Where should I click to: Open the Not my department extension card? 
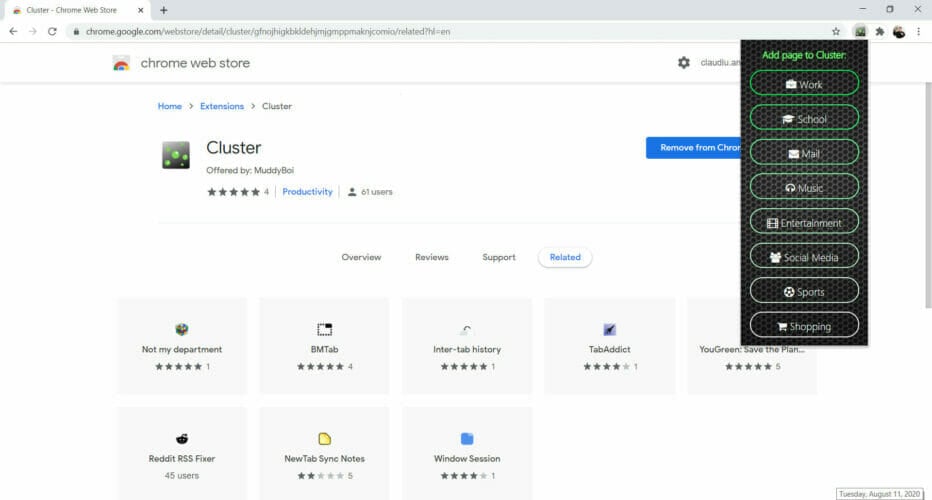click(182, 346)
